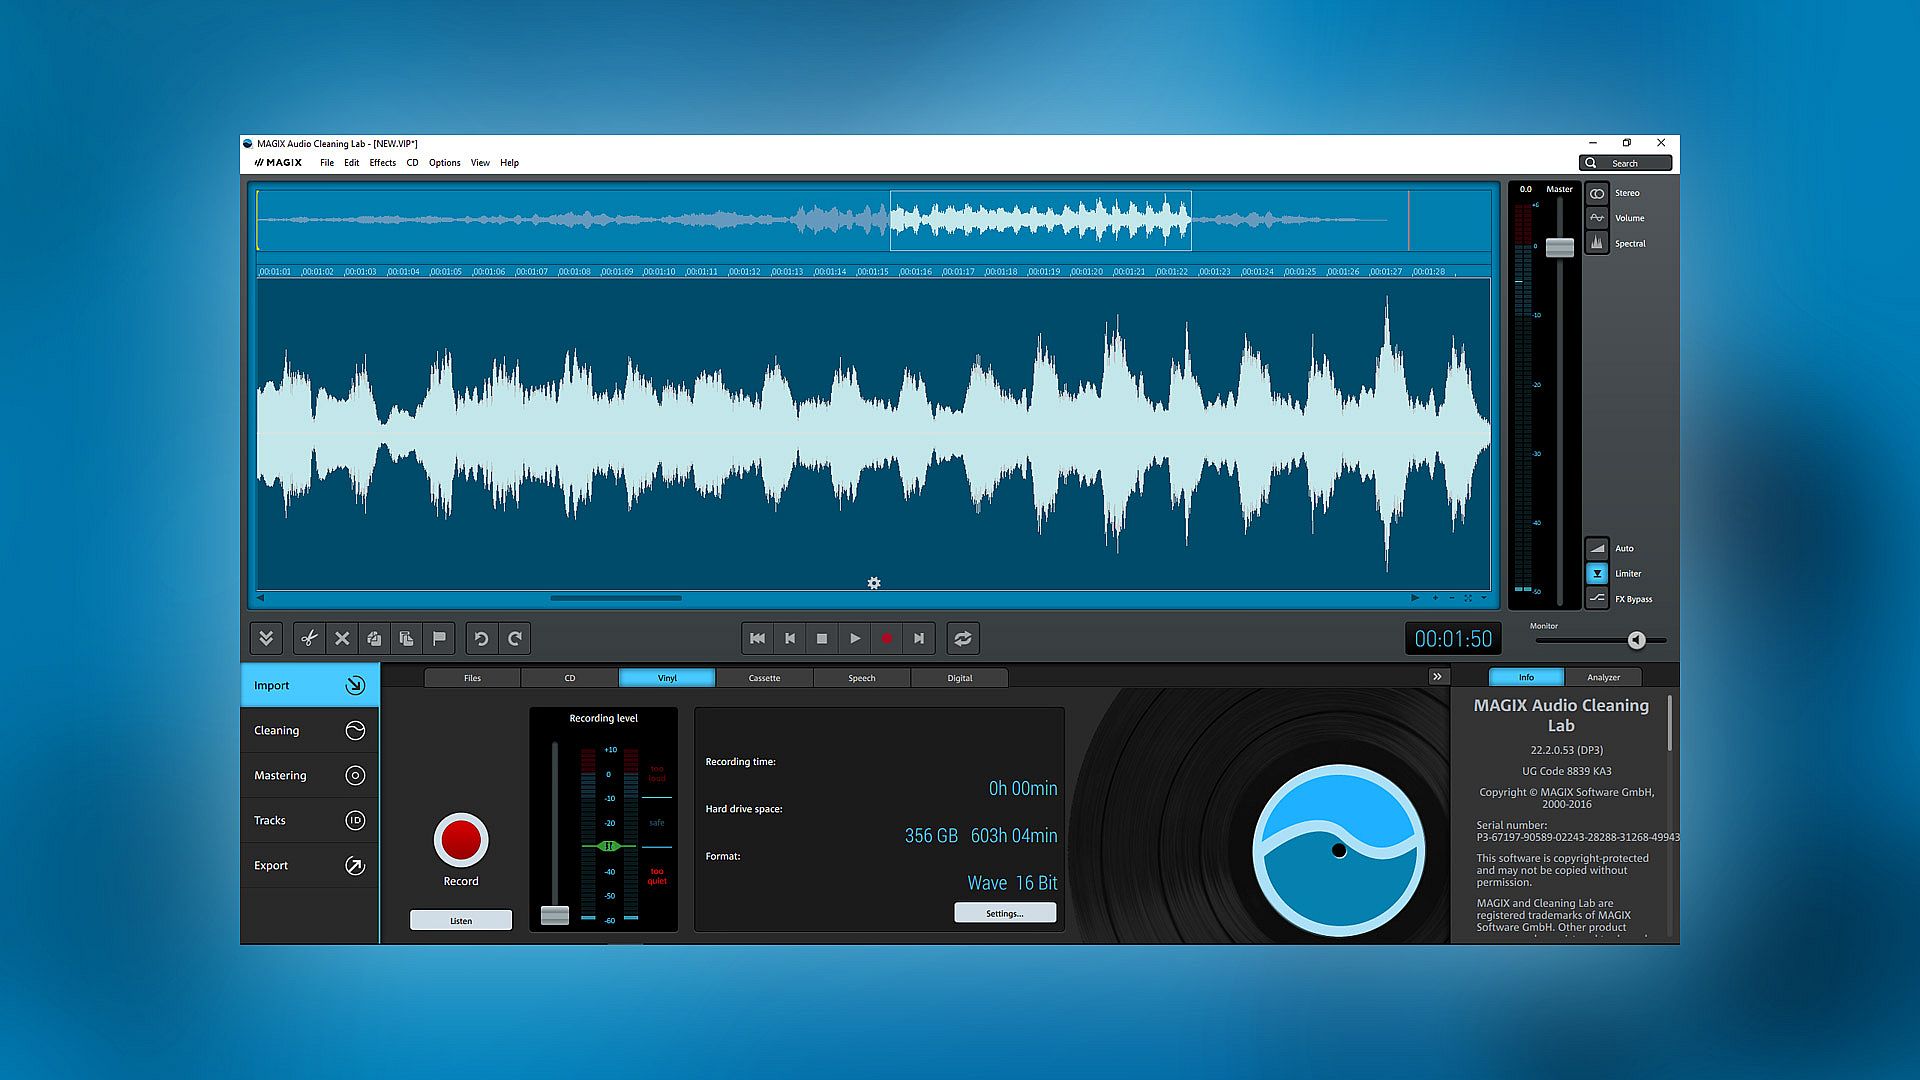Collapse panel with double-chevron down button
The height and width of the screenshot is (1080, 1920).
click(266, 638)
